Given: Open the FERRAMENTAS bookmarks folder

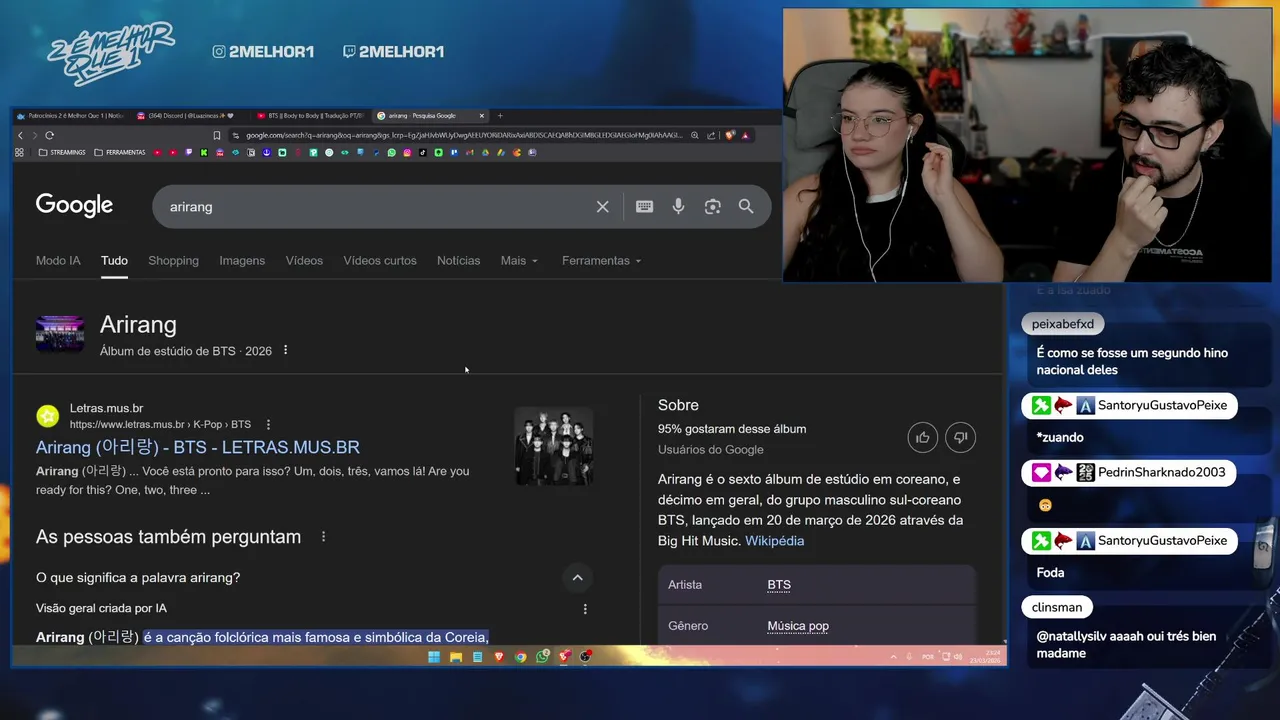Looking at the screenshot, I should (119, 152).
